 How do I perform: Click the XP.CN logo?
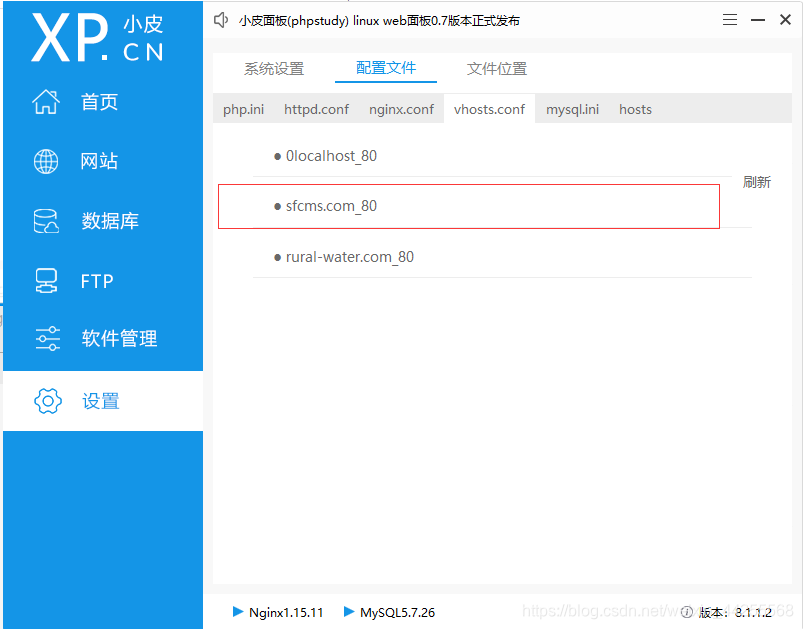click(97, 37)
